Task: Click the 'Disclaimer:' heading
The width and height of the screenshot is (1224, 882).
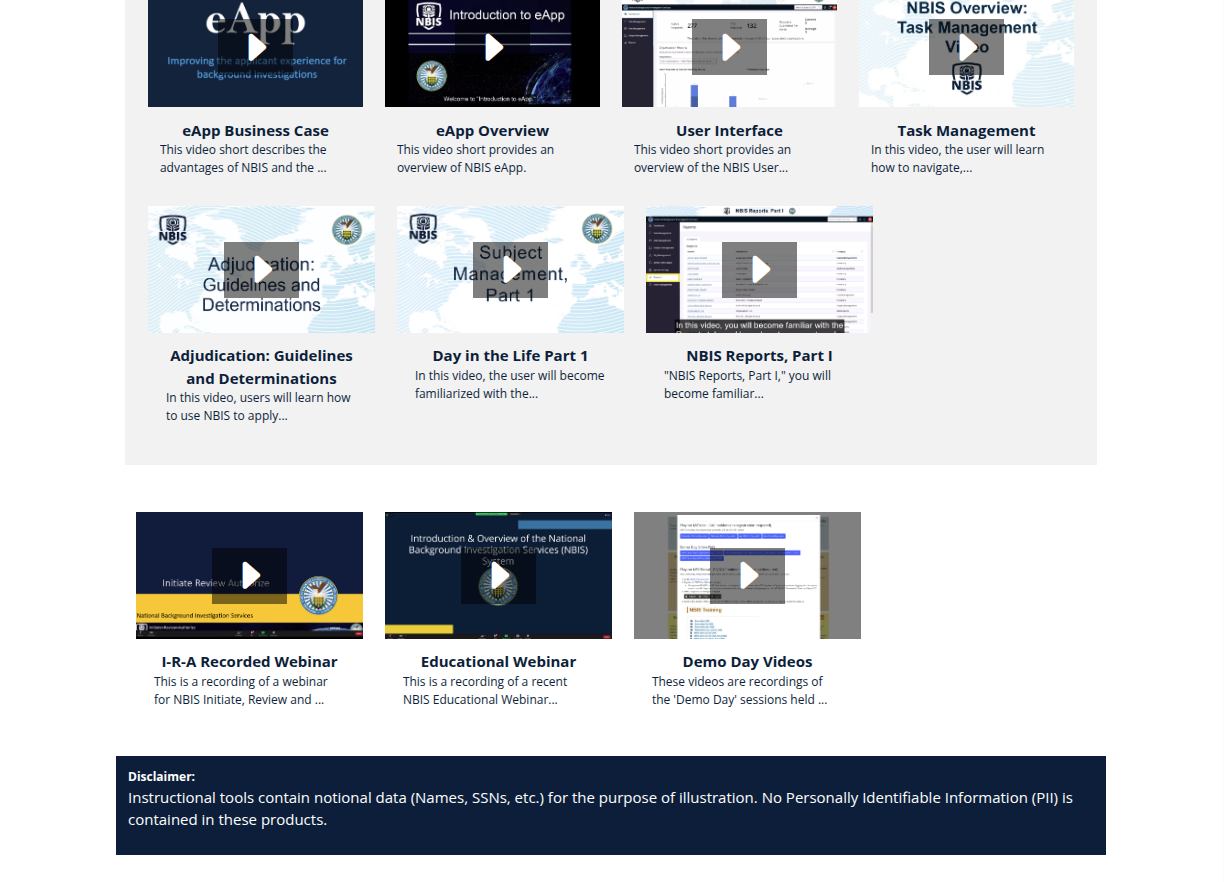Action: [161, 777]
